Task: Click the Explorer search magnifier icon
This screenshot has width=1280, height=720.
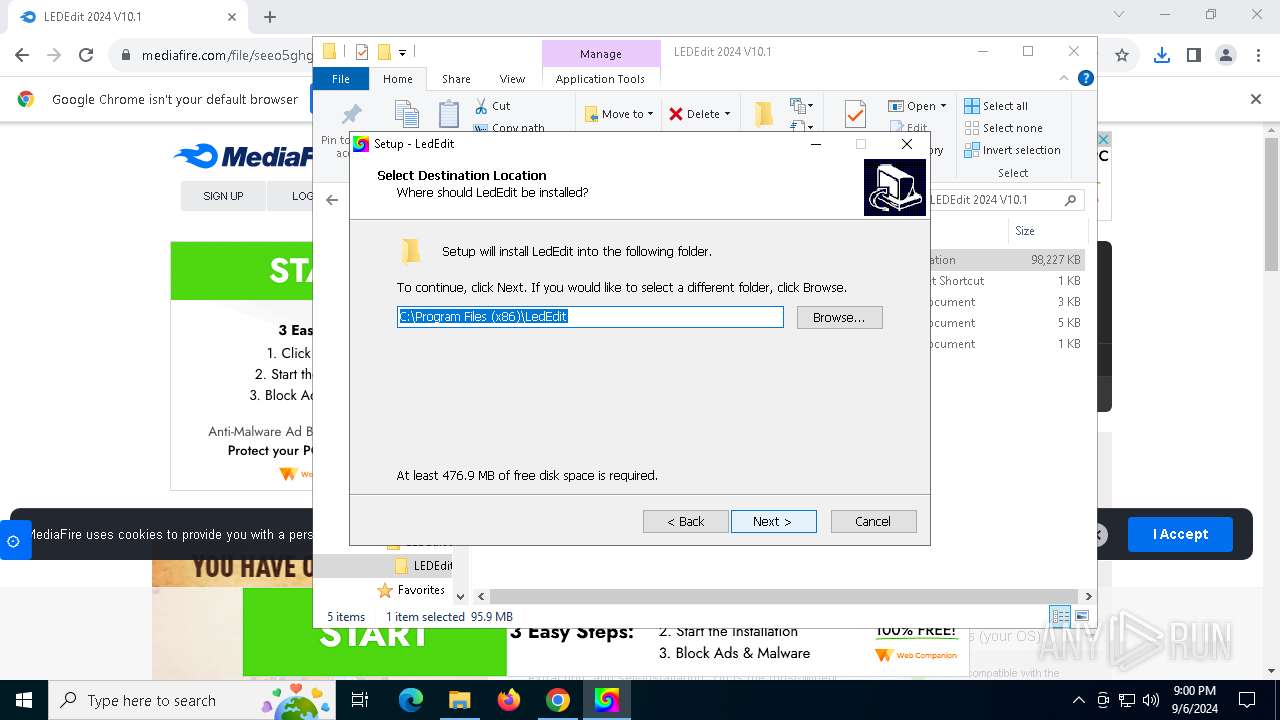Action: tap(1070, 200)
